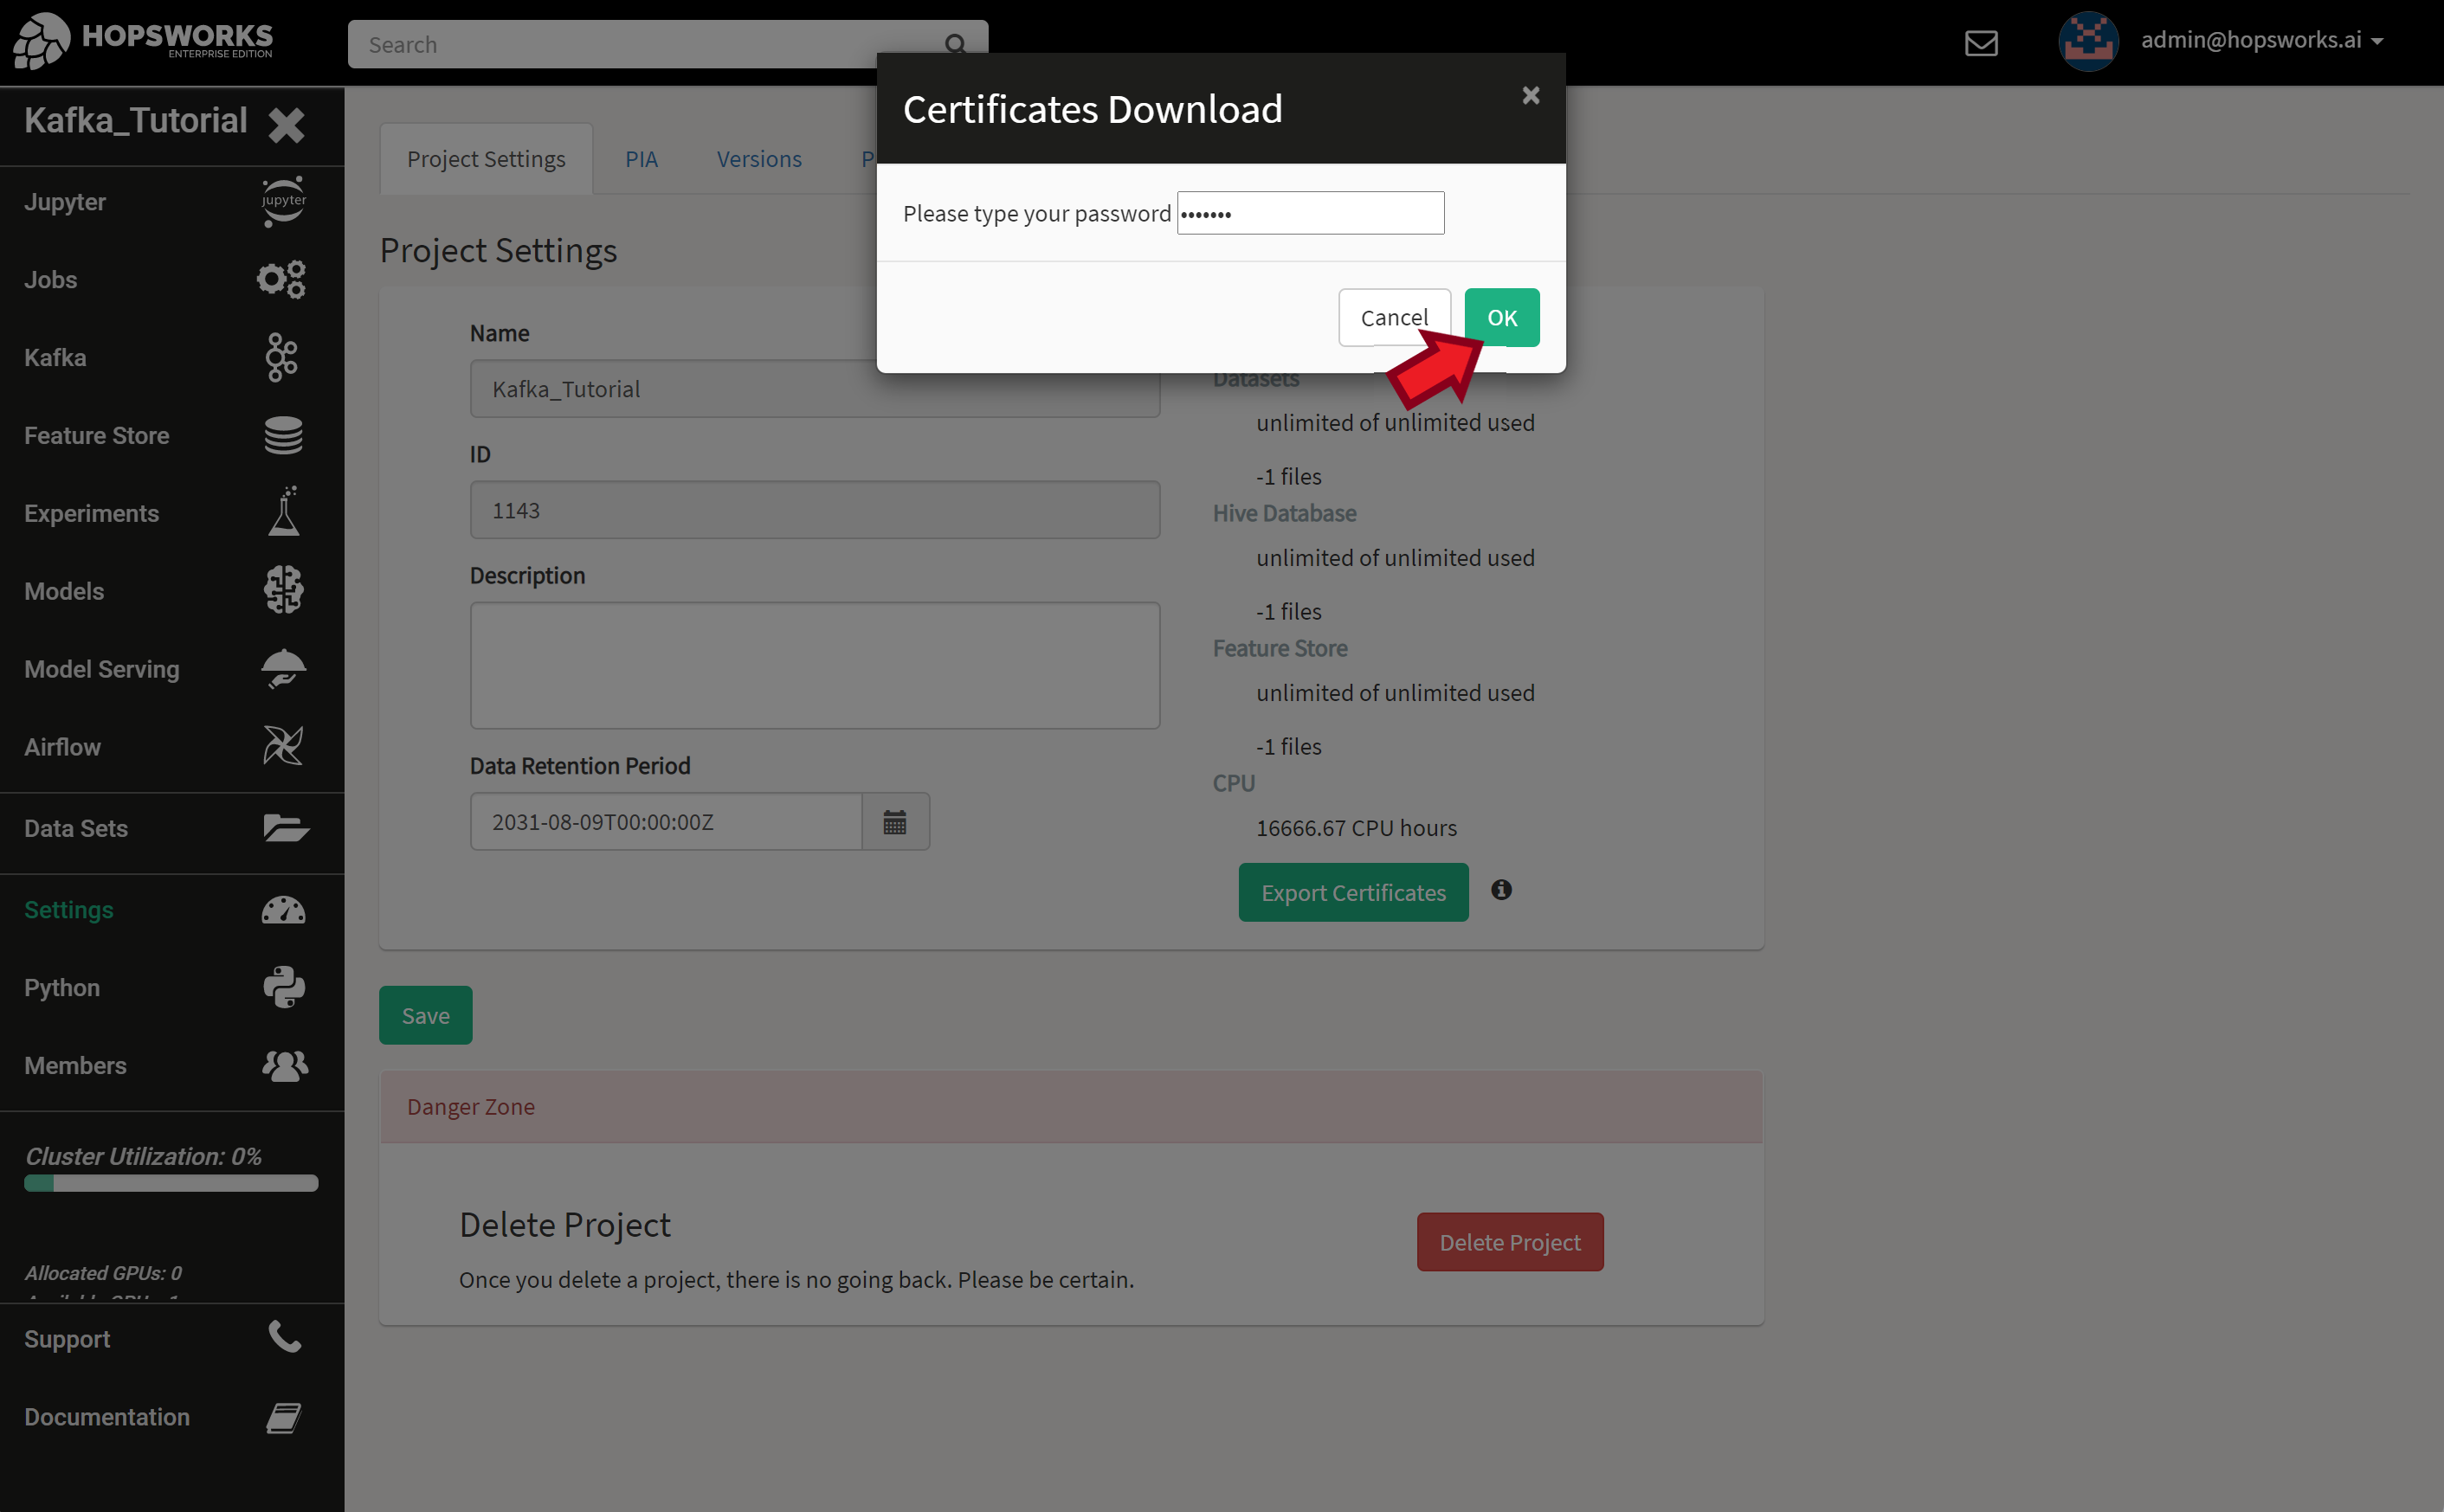Click the mail envelope icon

pyautogui.click(x=1981, y=43)
